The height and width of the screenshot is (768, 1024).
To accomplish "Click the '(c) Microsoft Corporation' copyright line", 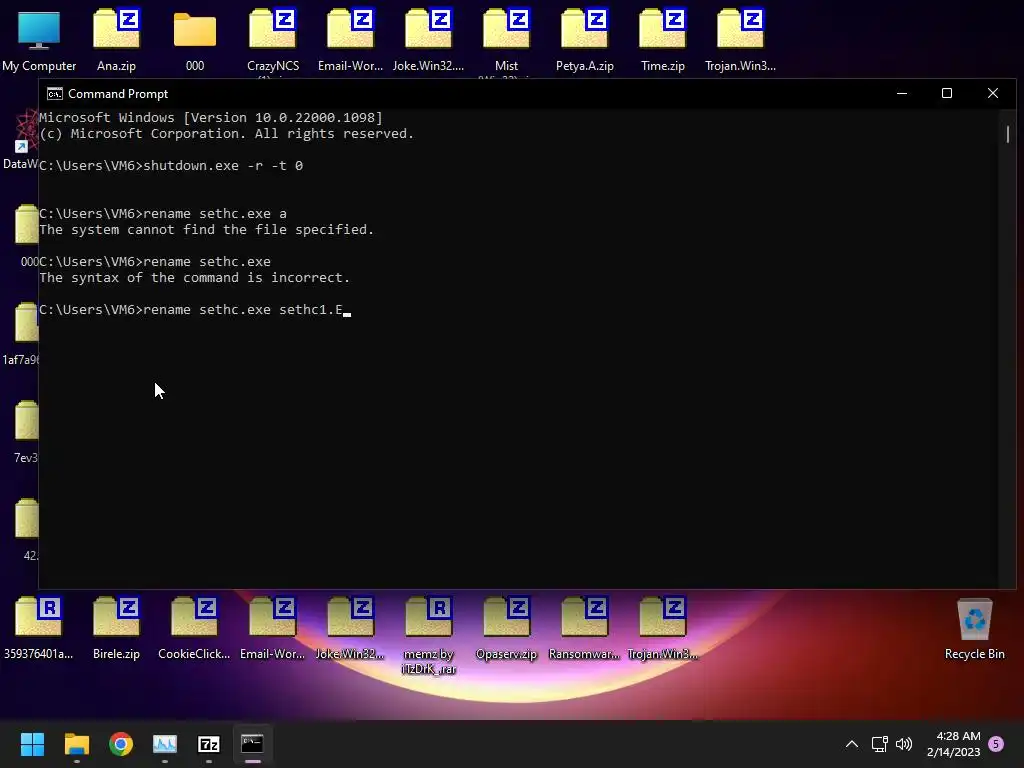I will (x=227, y=134).
